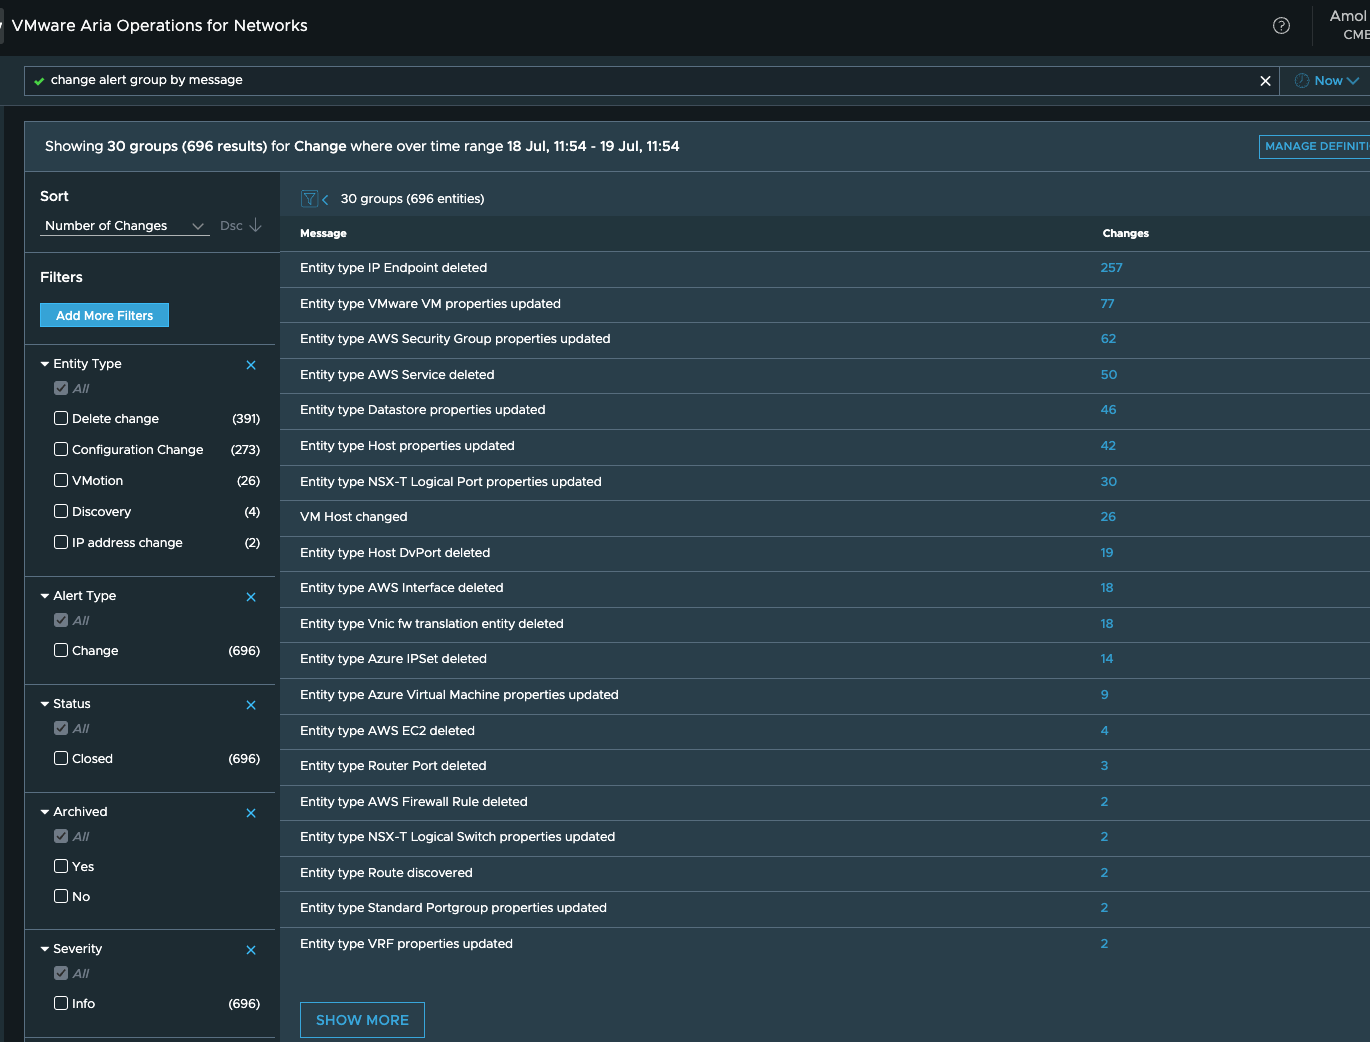Select row Entity type Host properties updated
Viewport: 1370px width, 1042px height.
point(825,446)
